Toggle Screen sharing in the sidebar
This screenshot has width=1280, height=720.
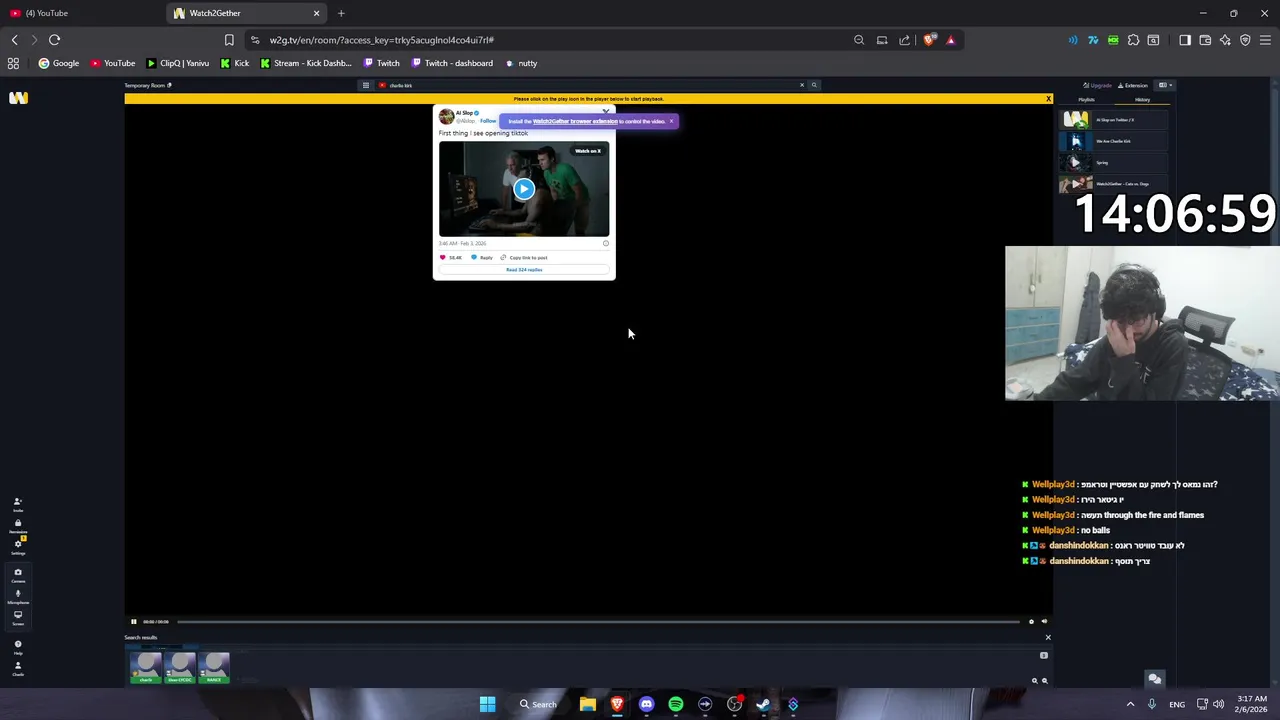coord(17,617)
